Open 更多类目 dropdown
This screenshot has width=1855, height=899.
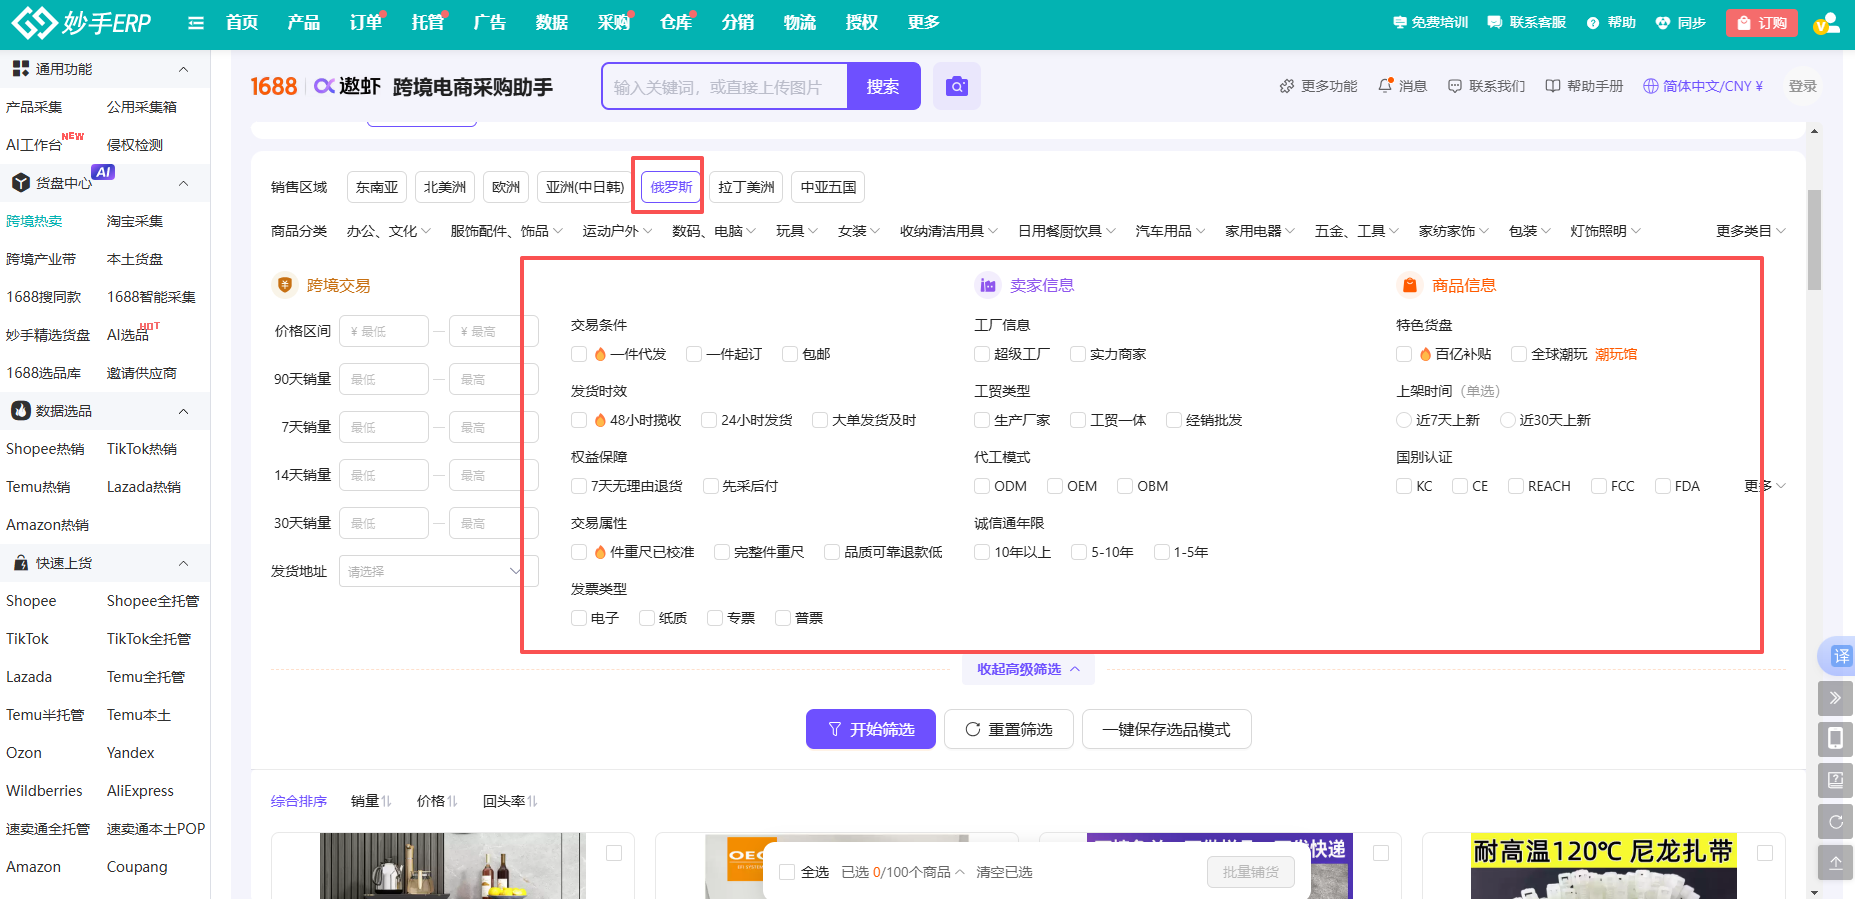(1750, 231)
